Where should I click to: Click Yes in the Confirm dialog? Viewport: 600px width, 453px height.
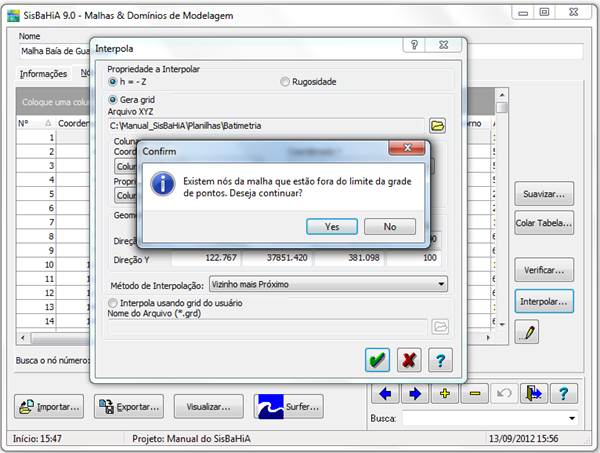(x=332, y=226)
